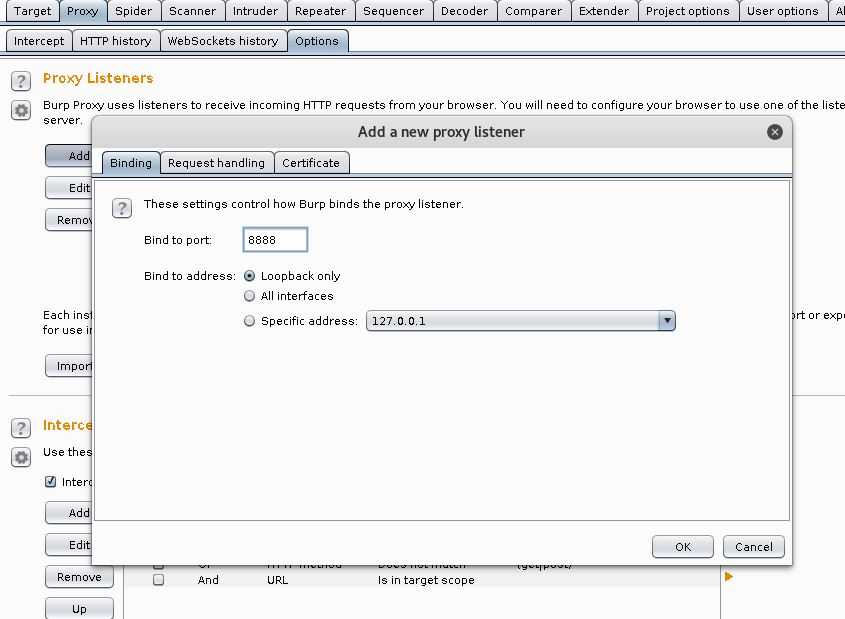This screenshot has width=845, height=619.
Task: Select the Binding tab in dialog
Action: [x=130, y=163]
